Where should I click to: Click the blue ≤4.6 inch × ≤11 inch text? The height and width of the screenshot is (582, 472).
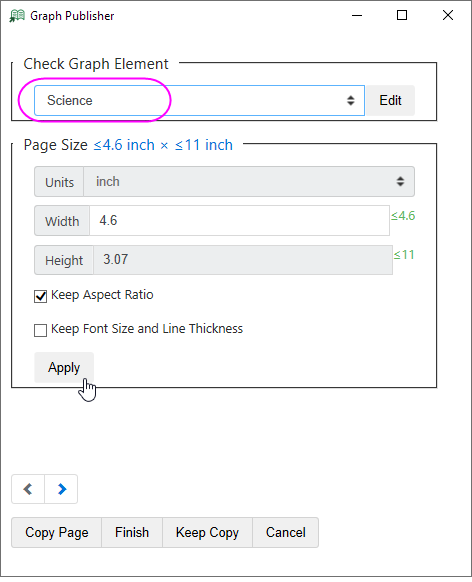coord(163,145)
